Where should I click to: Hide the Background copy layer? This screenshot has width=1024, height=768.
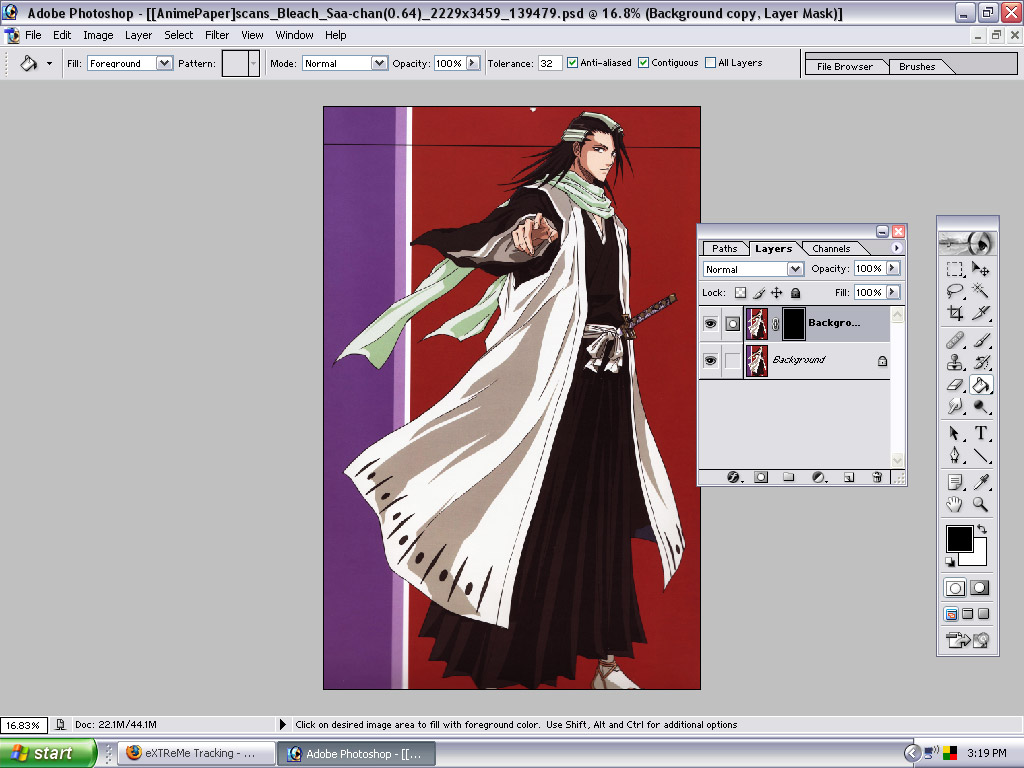(x=711, y=323)
